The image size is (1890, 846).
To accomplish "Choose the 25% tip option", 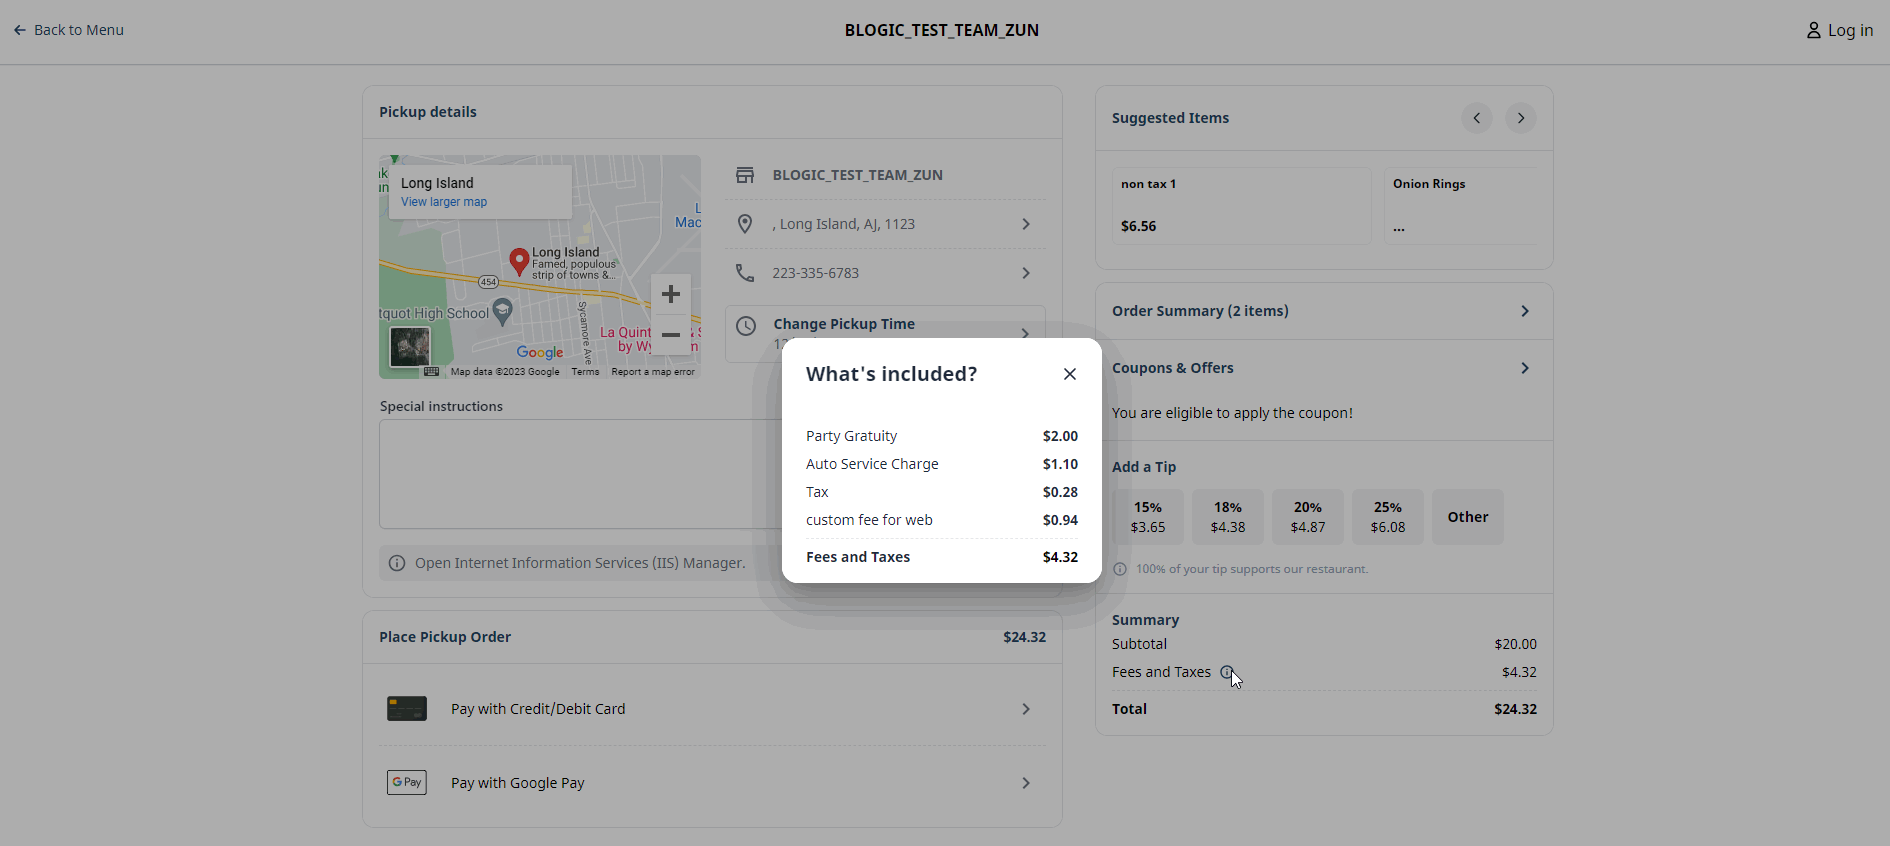I will (1387, 517).
